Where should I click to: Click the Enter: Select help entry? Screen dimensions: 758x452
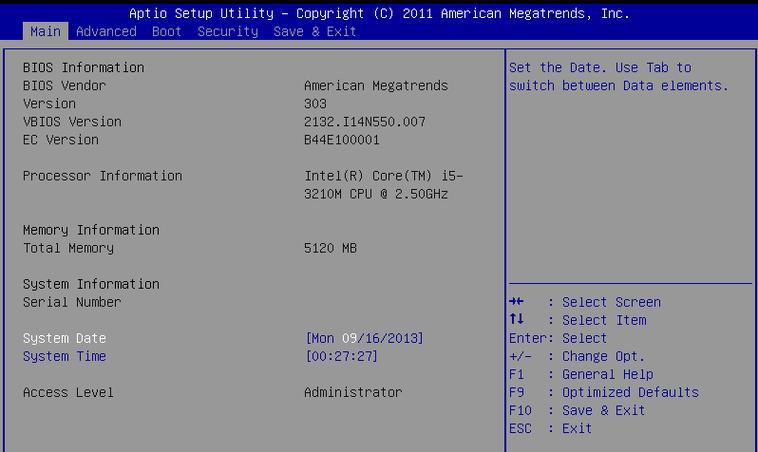pyautogui.click(x=558, y=338)
